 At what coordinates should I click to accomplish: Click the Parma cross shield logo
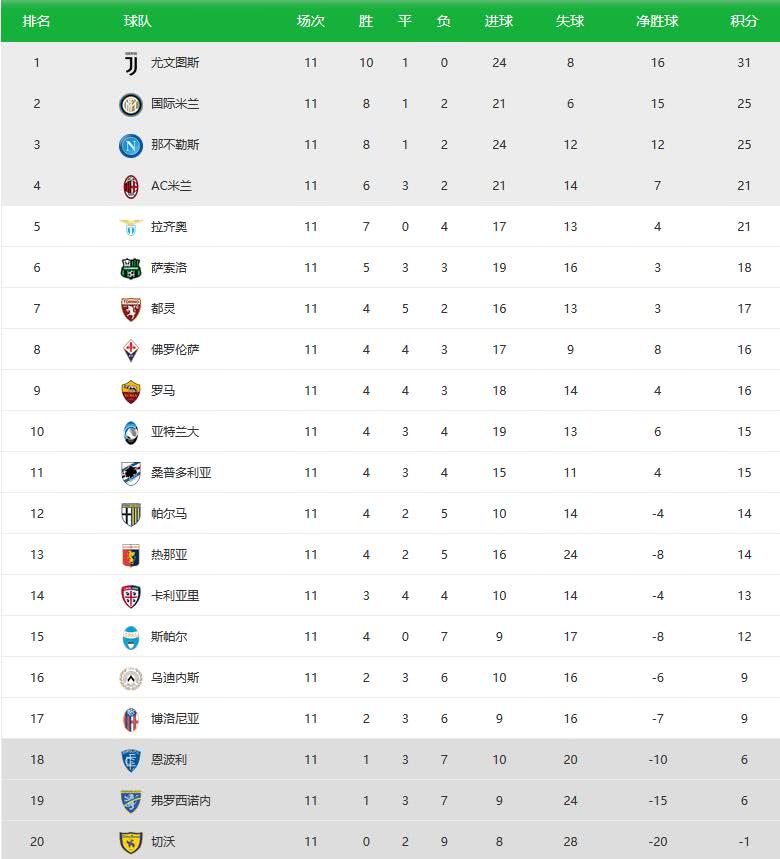(131, 514)
